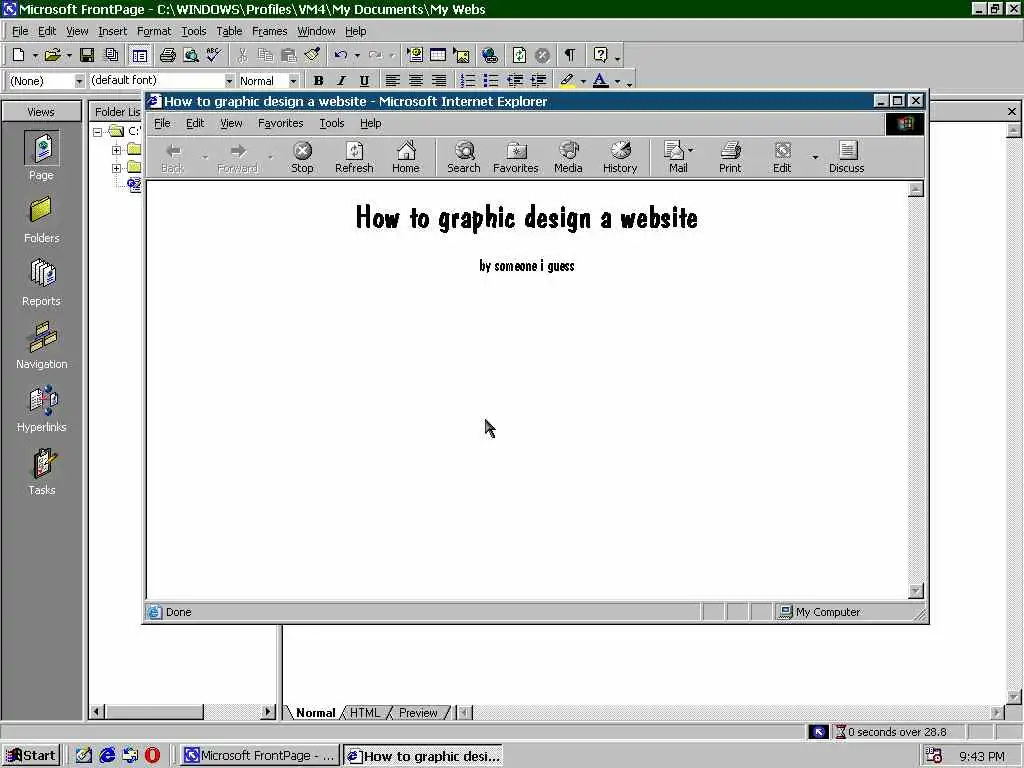Toggle Center alignment

[415, 80]
